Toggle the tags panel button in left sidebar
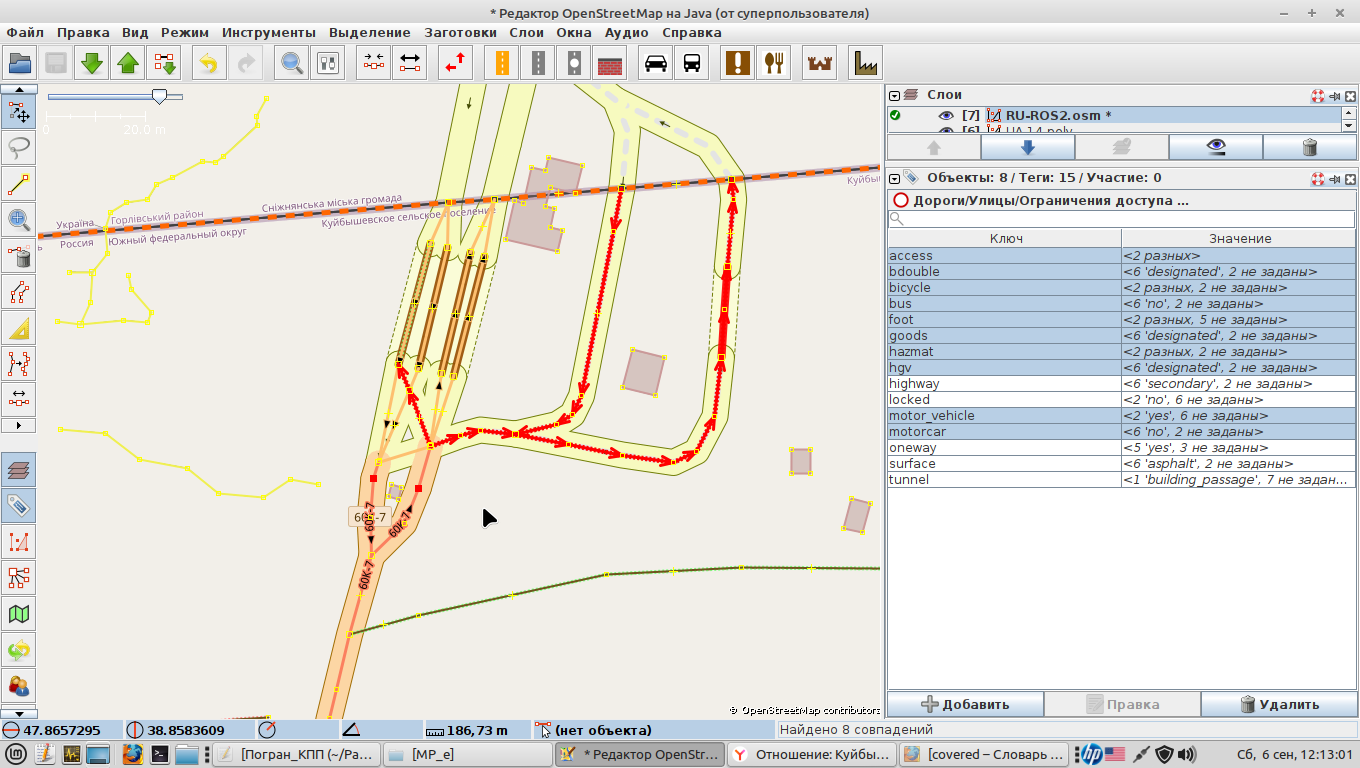This screenshot has width=1360, height=768. click(x=19, y=505)
